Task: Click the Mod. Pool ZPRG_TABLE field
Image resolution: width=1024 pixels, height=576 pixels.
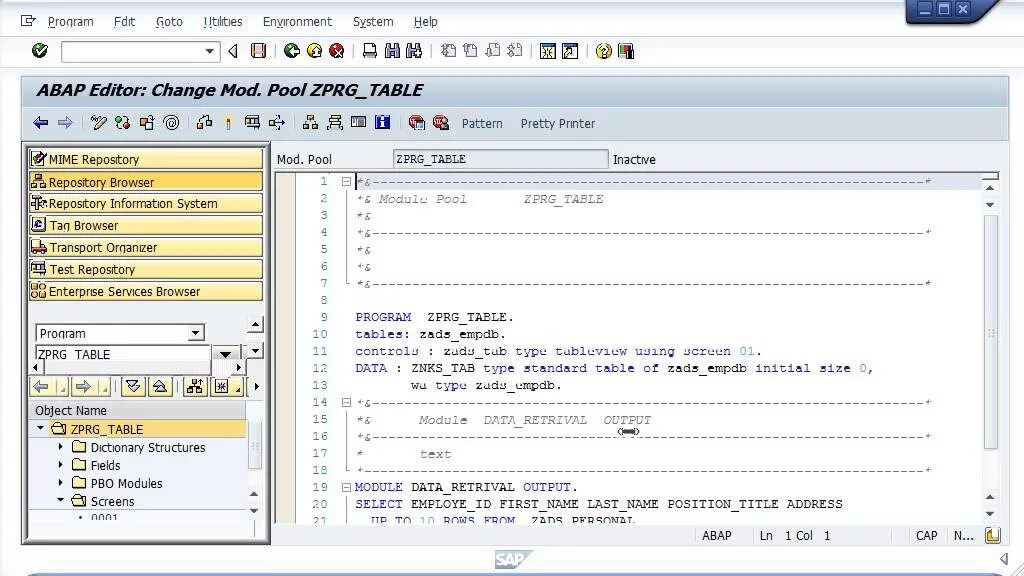Action: tap(500, 159)
